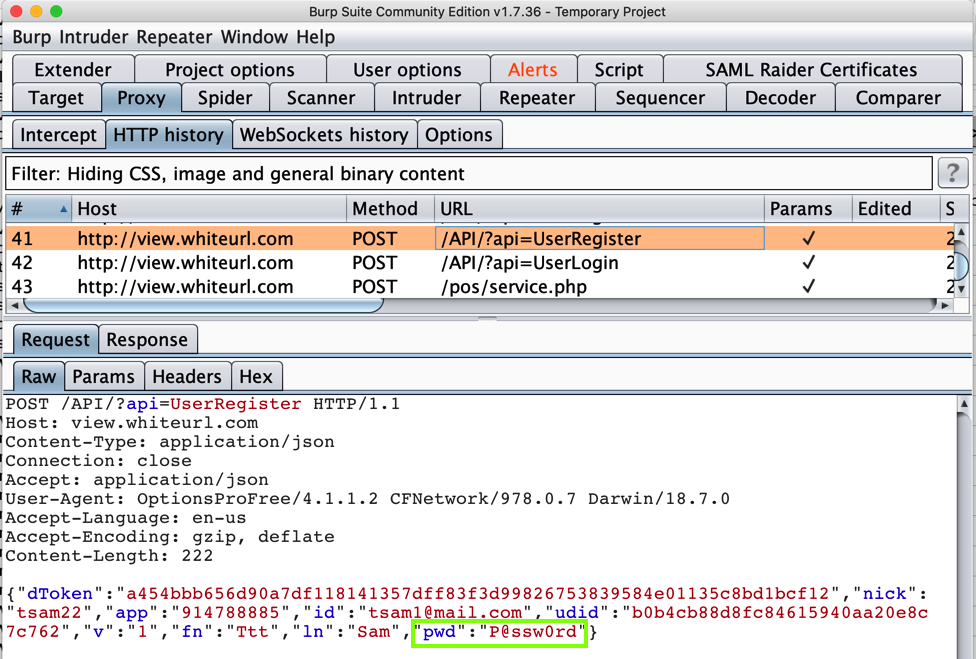Image resolution: width=976 pixels, height=659 pixels.
Task: Open the Help menu
Action: pos(315,37)
